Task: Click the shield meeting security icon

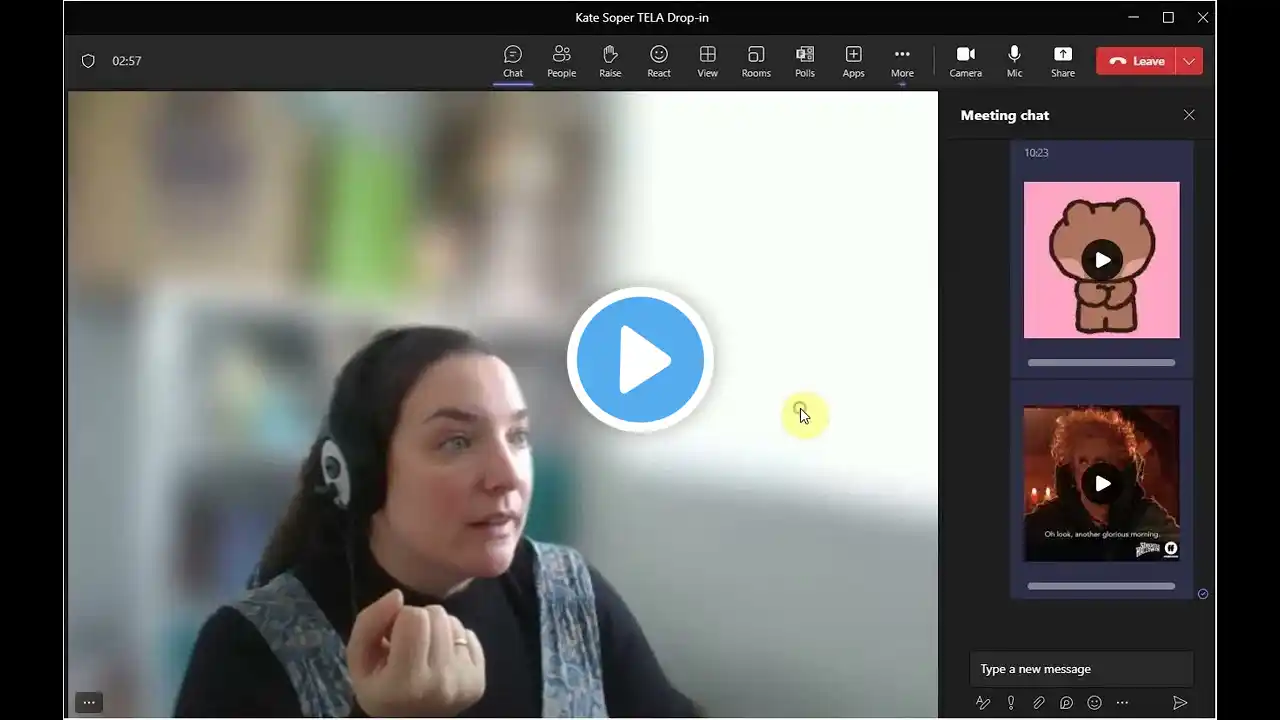Action: tap(88, 61)
